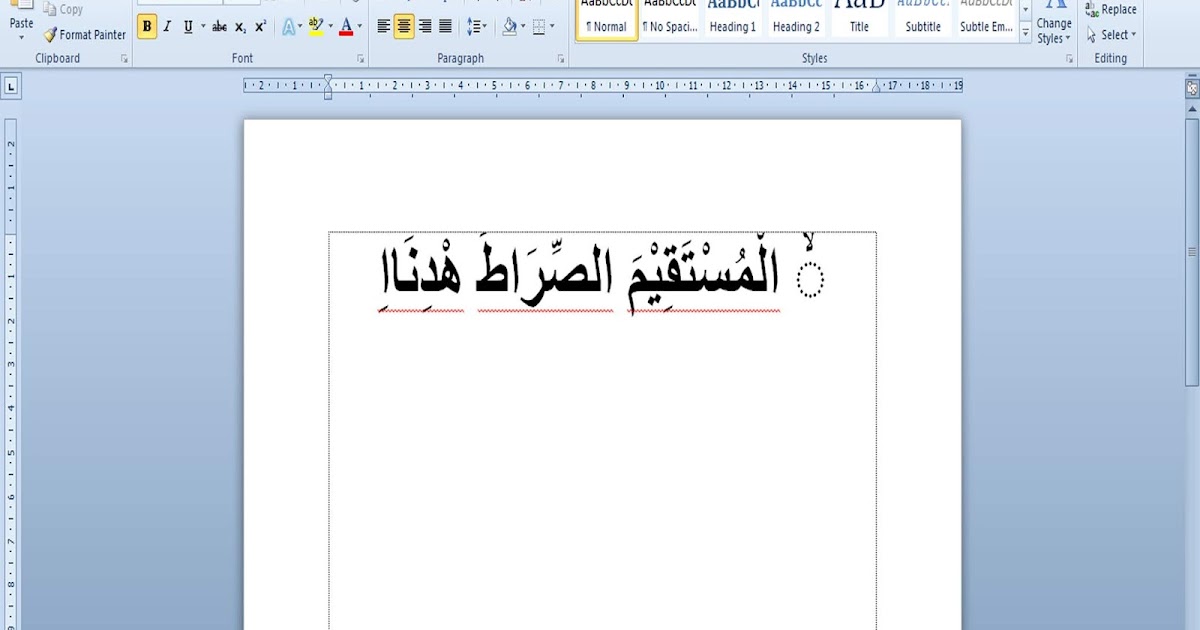Apply strikethrough to the text
Image resolution: width=1200 pixels, height=630 pixels.
[x=219, y=26]
